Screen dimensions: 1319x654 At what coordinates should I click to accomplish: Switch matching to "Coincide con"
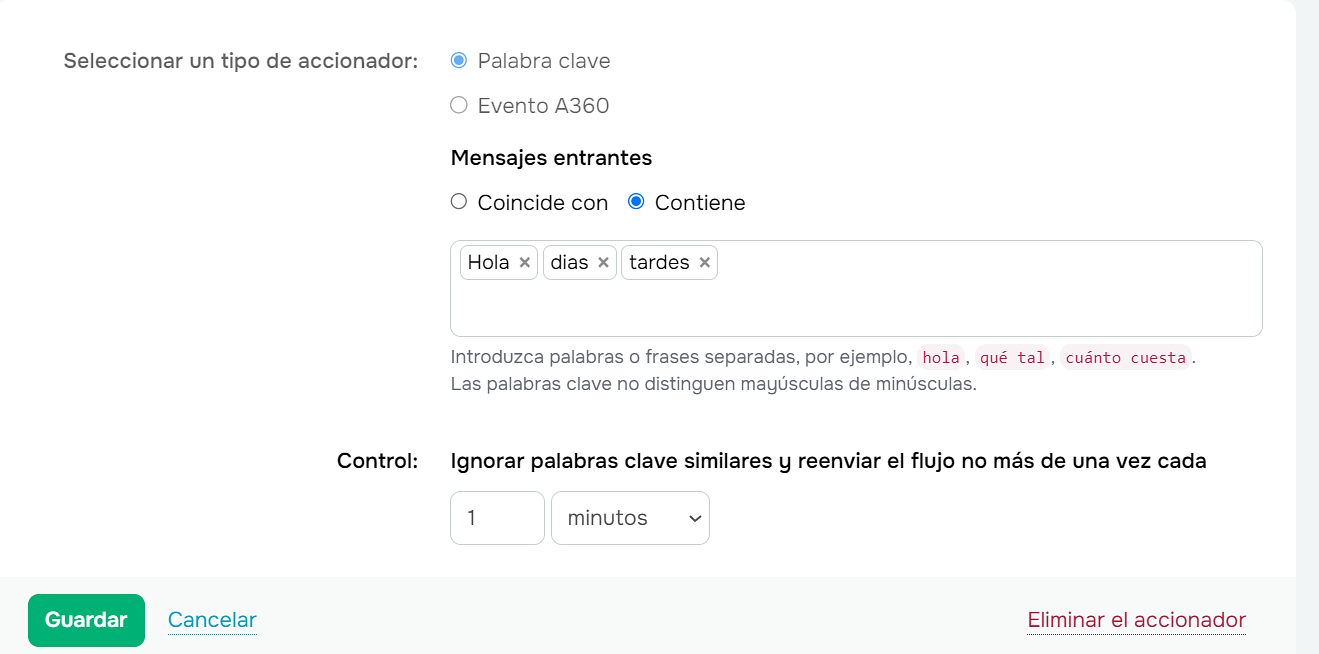459,202
